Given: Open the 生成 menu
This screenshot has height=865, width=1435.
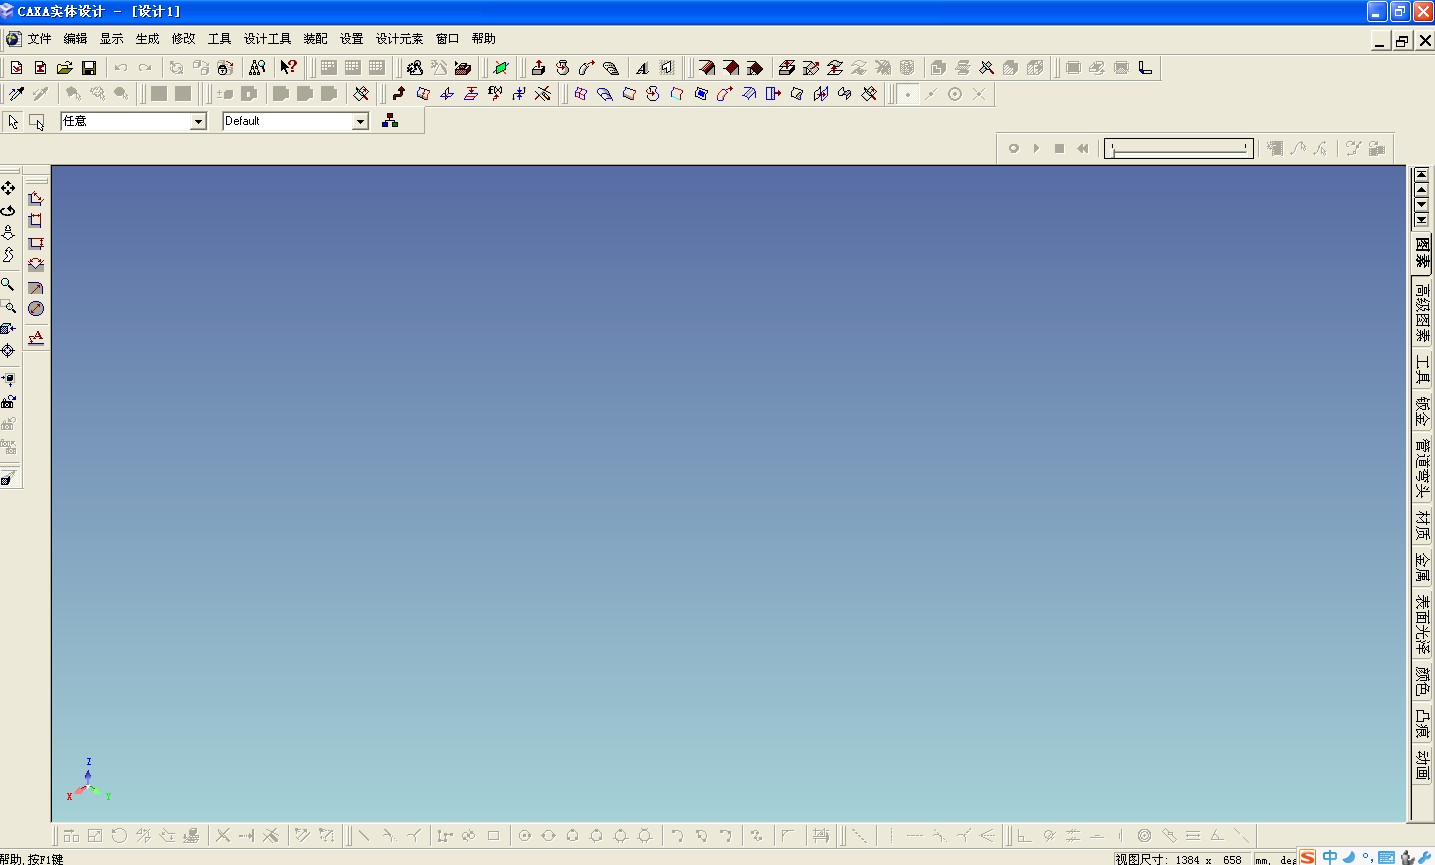Looking at the screenshot, I should click(x=147, y=39).
